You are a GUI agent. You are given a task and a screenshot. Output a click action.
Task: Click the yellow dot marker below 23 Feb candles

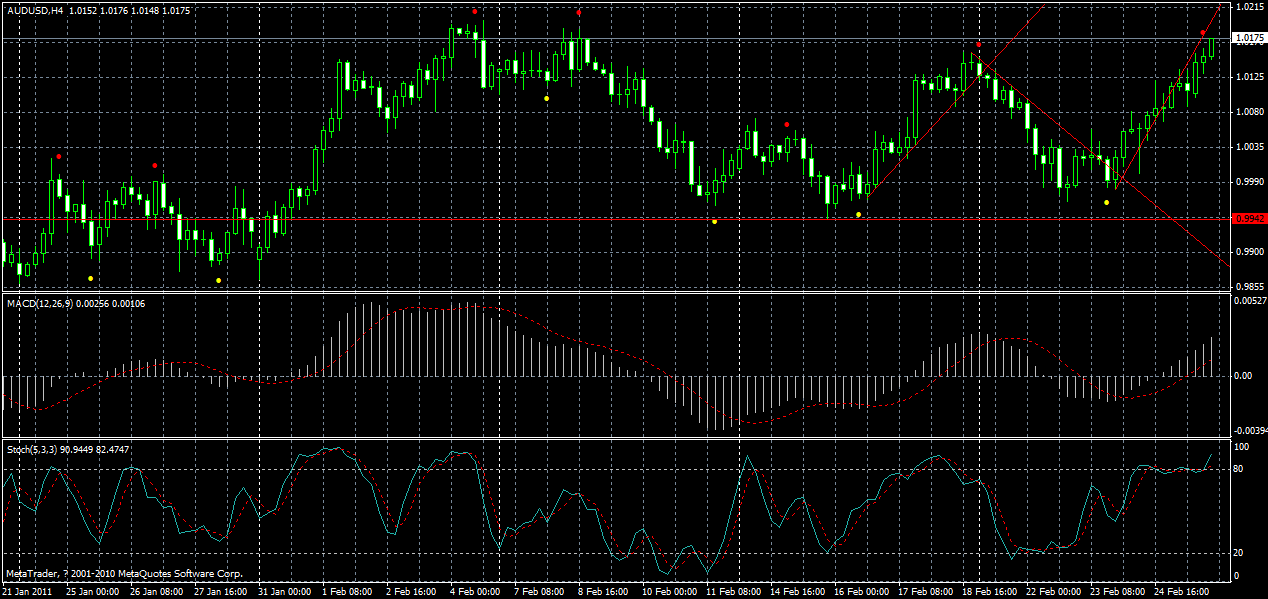(x=1105, y=200)
